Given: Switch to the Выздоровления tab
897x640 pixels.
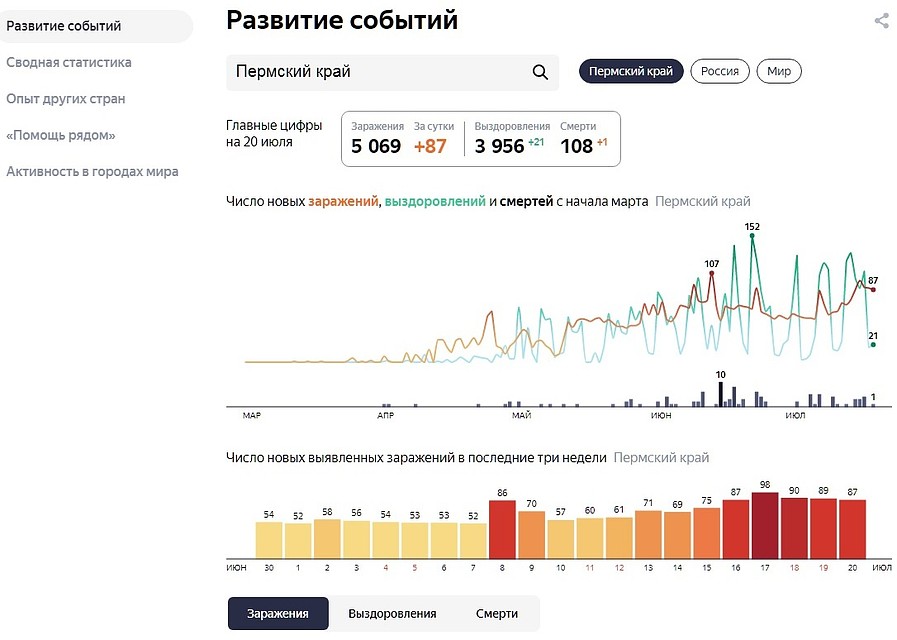Looking at the screenshot, I should pos(392,614).
